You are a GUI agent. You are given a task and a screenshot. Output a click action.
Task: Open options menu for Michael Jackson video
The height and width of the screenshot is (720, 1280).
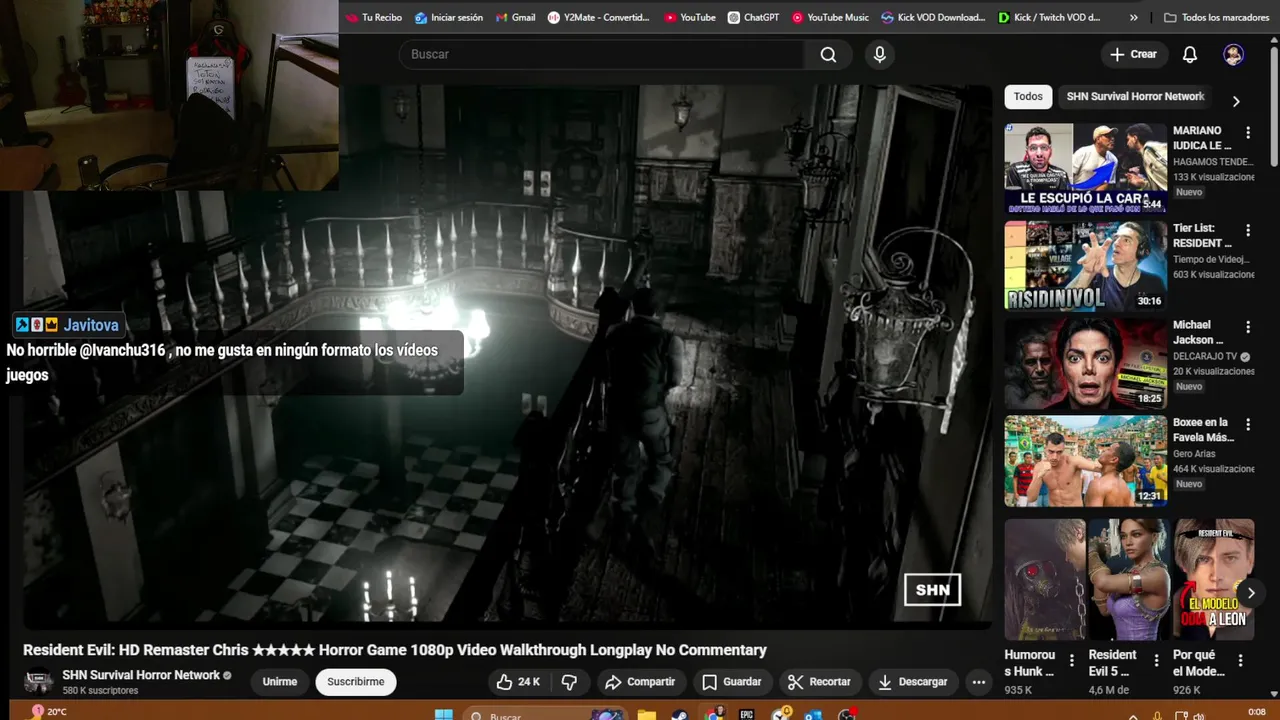pyautogui.click(x=1247, y=327)
